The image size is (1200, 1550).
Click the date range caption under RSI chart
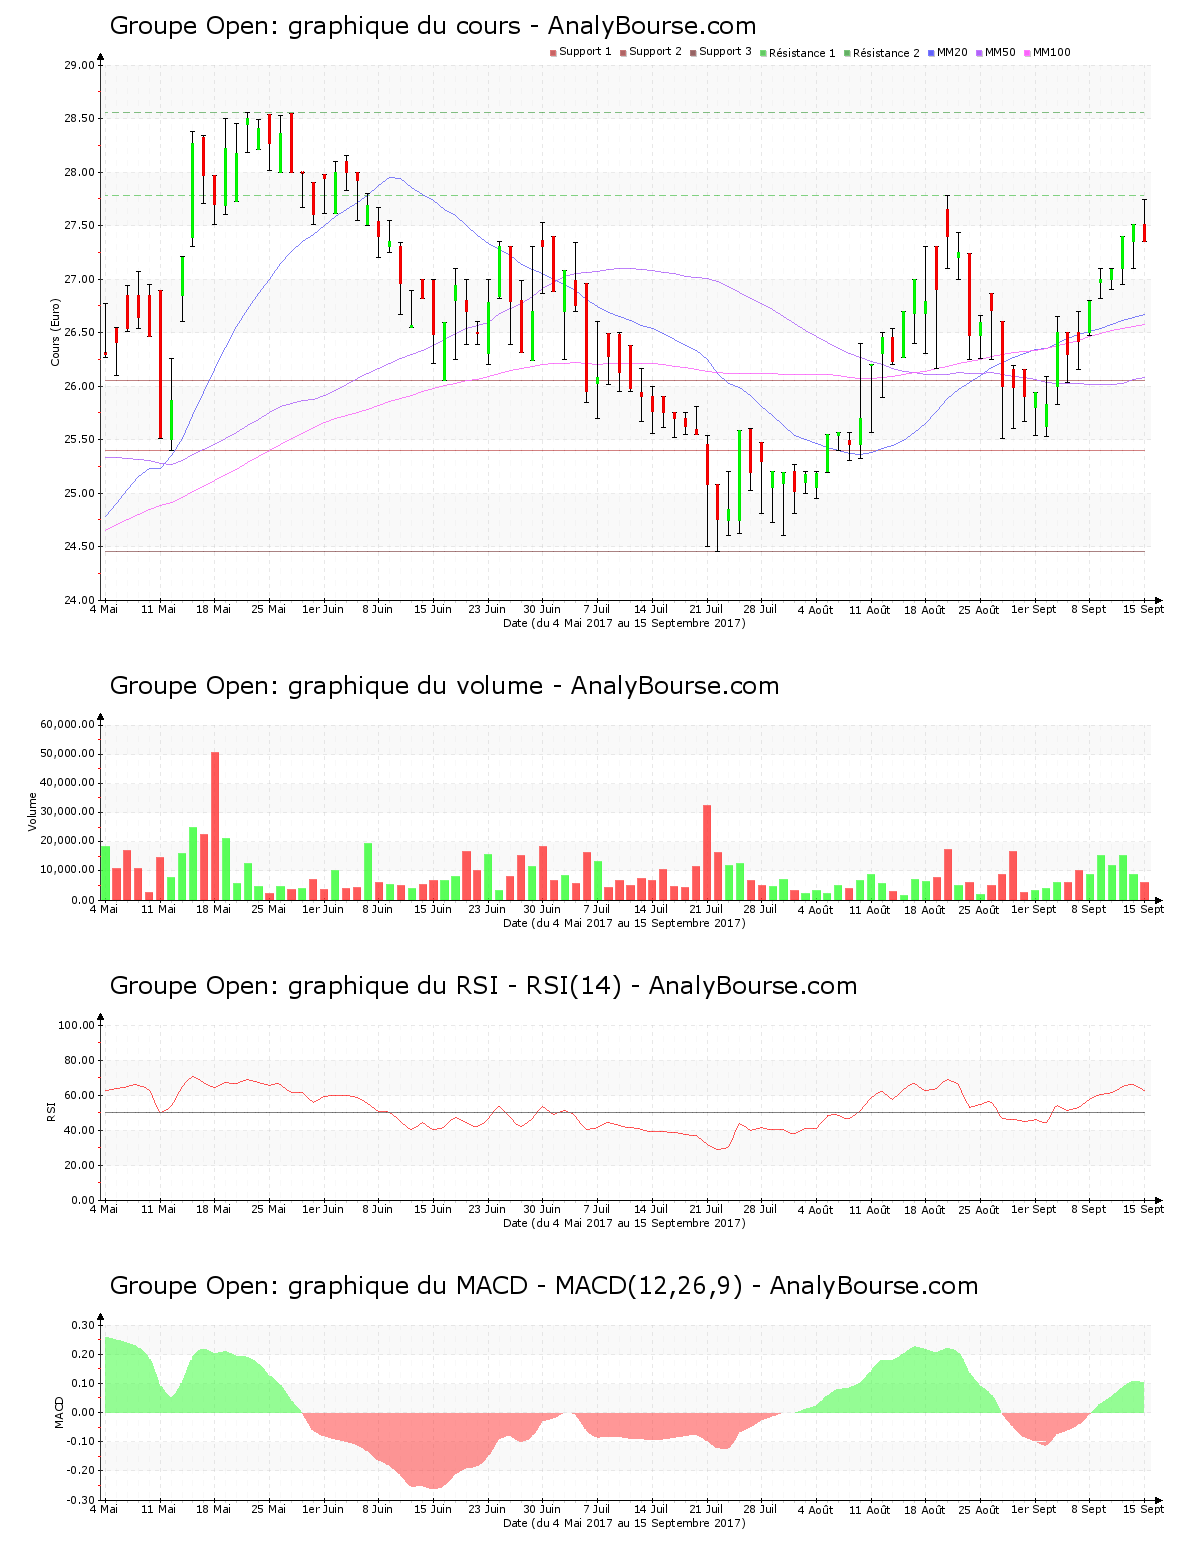point(624,1223)
